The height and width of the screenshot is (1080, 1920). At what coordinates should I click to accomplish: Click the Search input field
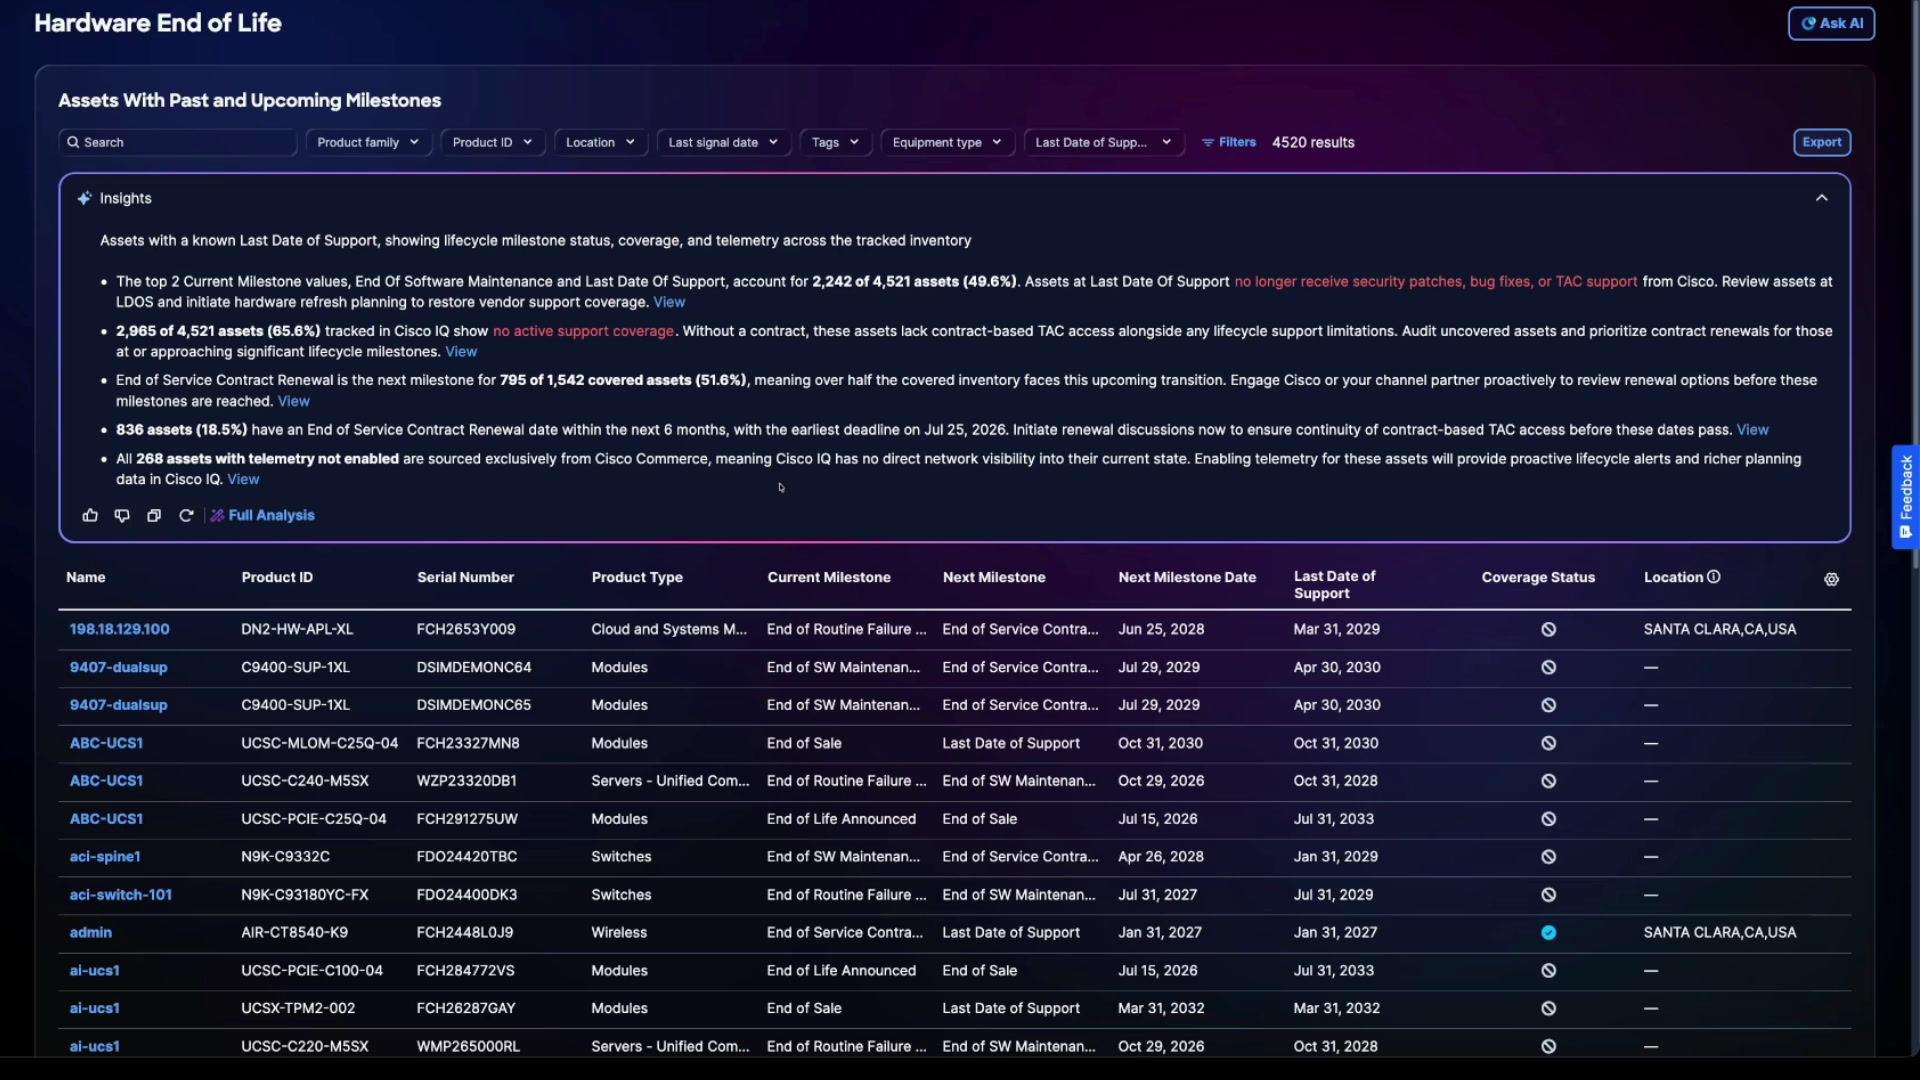point(177,142)
